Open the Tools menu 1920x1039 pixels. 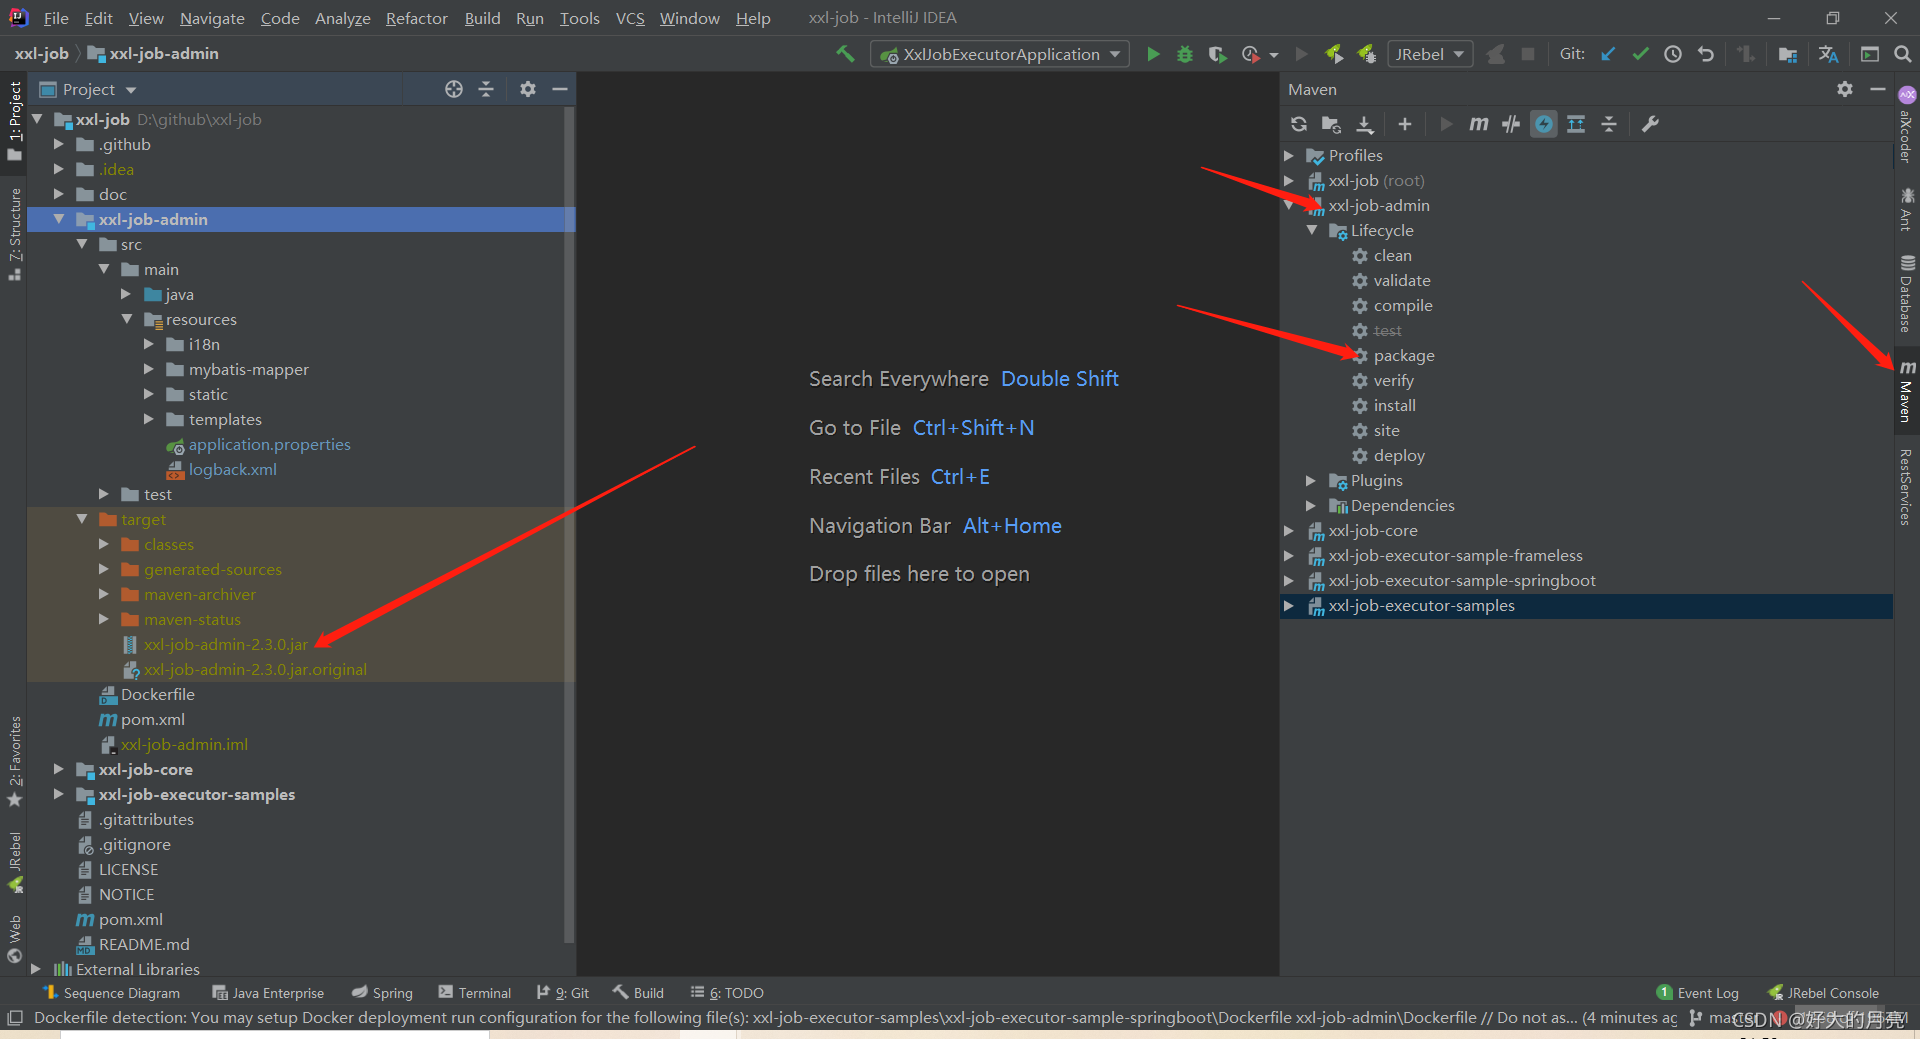(579, 18)
